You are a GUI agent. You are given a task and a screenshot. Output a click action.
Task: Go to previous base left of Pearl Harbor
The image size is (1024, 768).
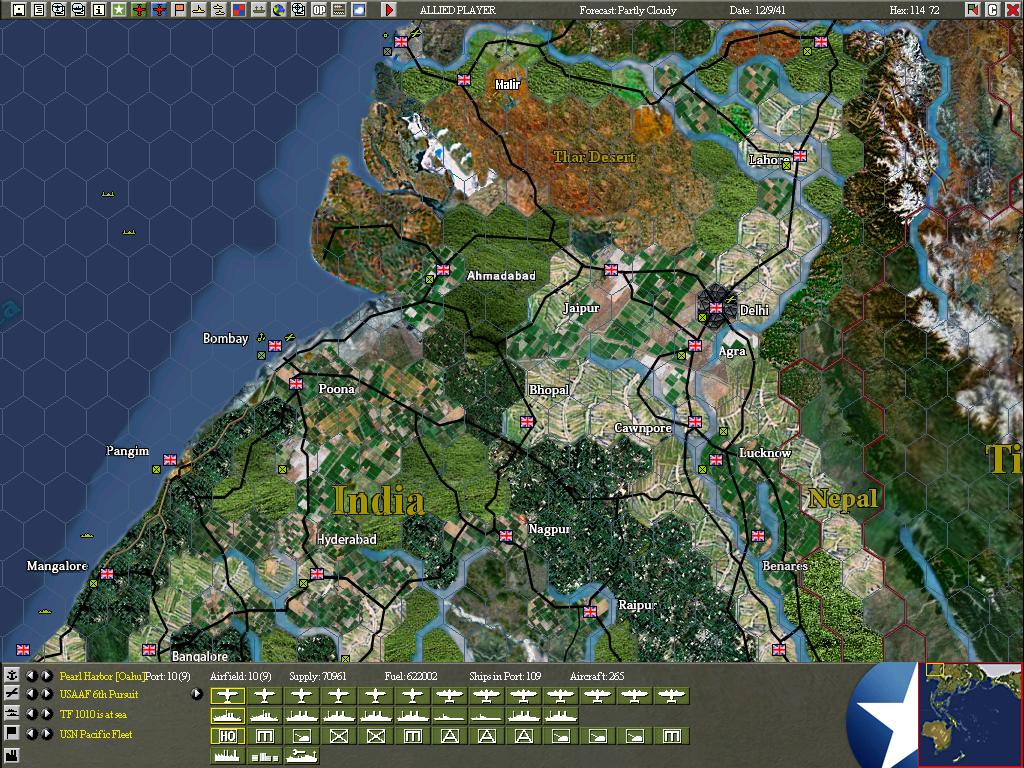pos(31,675)
